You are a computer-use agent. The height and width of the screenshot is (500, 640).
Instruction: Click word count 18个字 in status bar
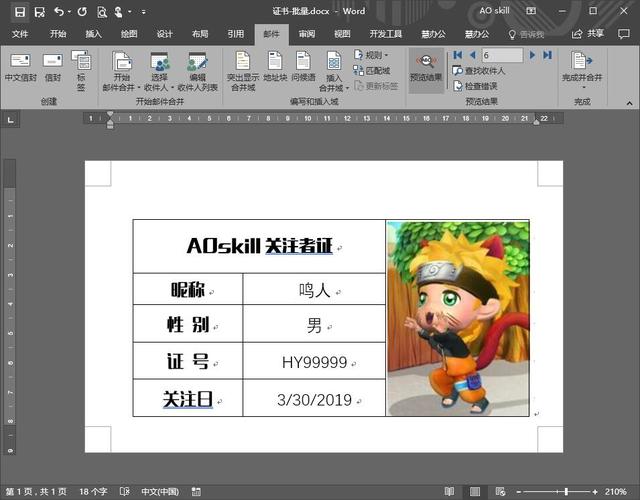[93, 491]
